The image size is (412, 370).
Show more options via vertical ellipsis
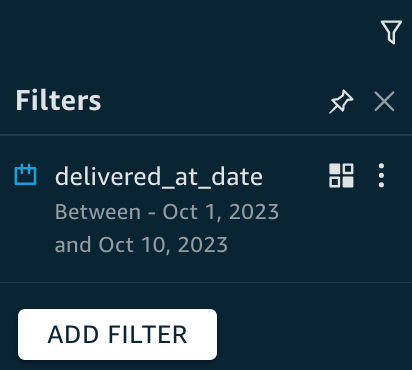click(x=382, y=175)
